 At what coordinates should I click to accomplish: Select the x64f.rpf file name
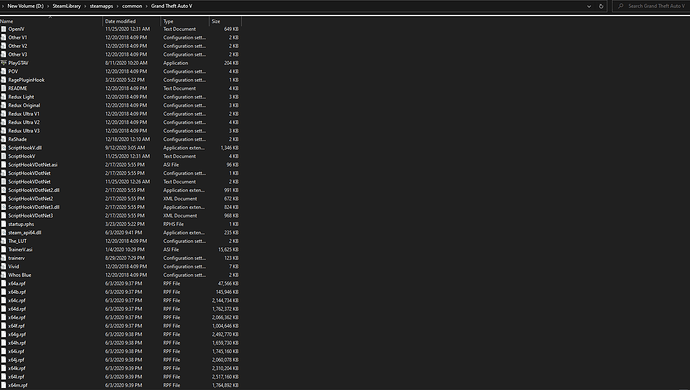[16, 326]
